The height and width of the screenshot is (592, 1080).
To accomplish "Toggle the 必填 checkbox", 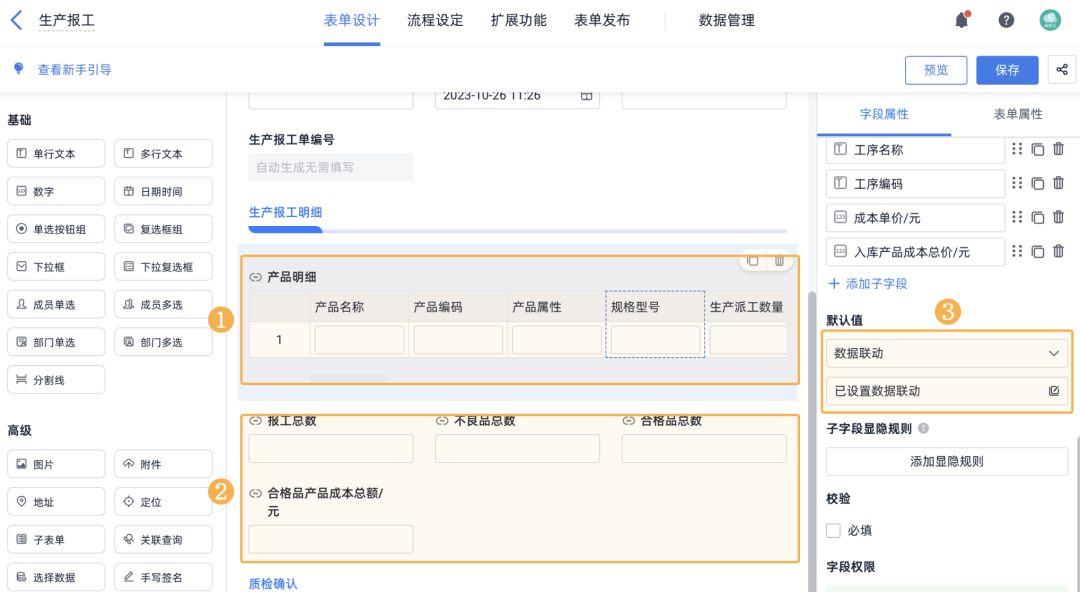I will coord(833,530).
